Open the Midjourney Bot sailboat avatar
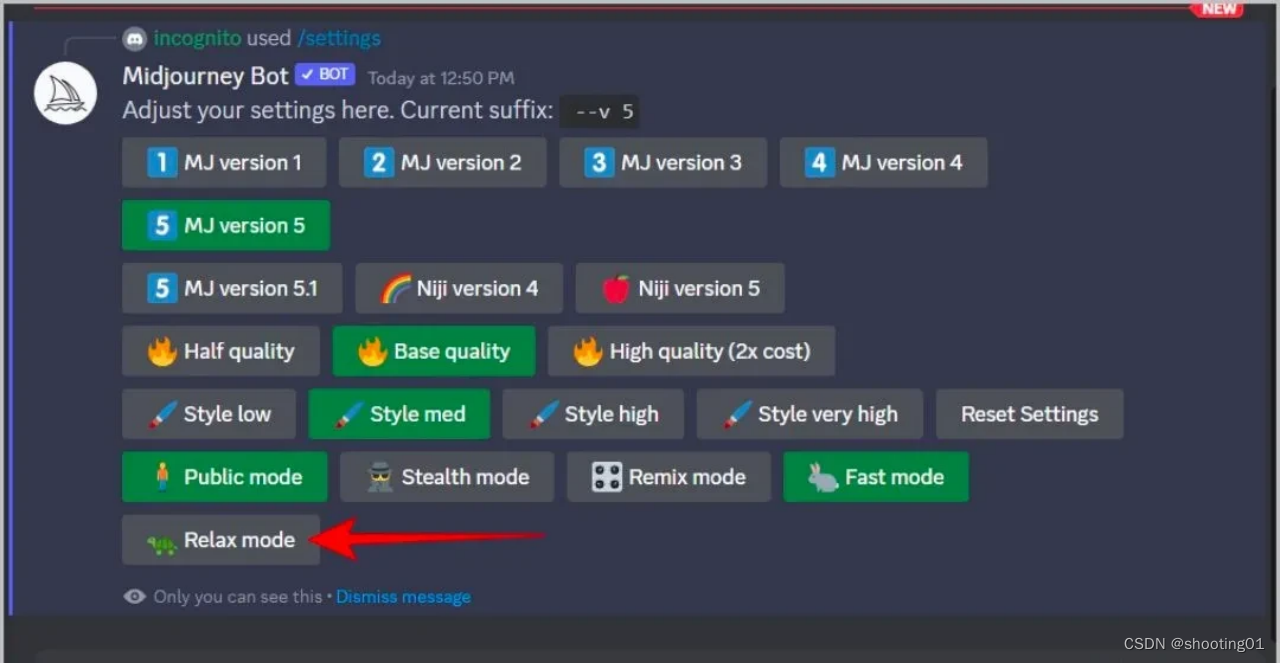 point(66,94)
